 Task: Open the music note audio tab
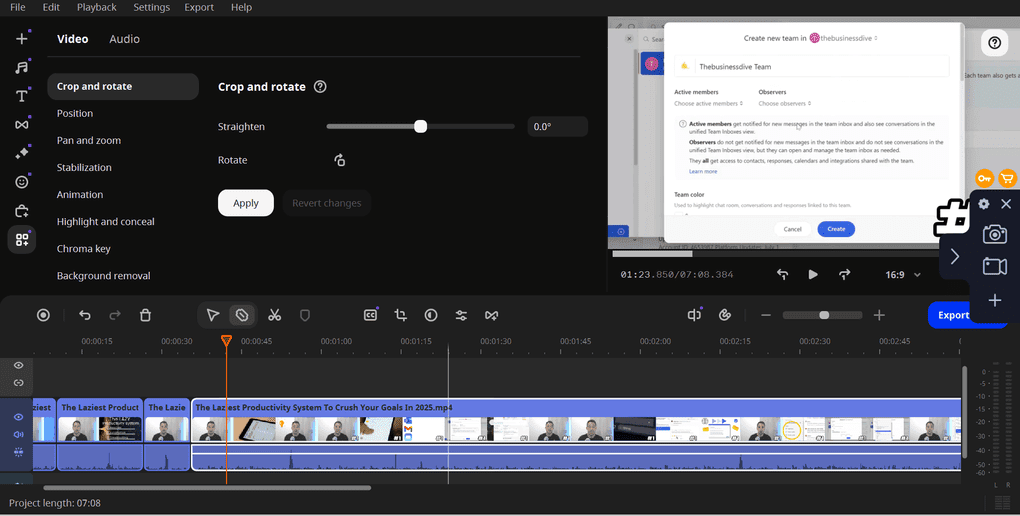(x=21, y=67)
